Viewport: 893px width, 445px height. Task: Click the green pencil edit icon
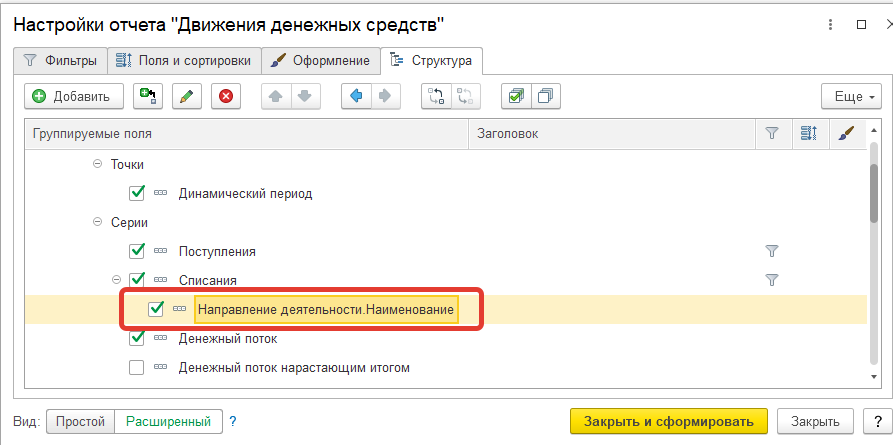[x=186, y=96]
